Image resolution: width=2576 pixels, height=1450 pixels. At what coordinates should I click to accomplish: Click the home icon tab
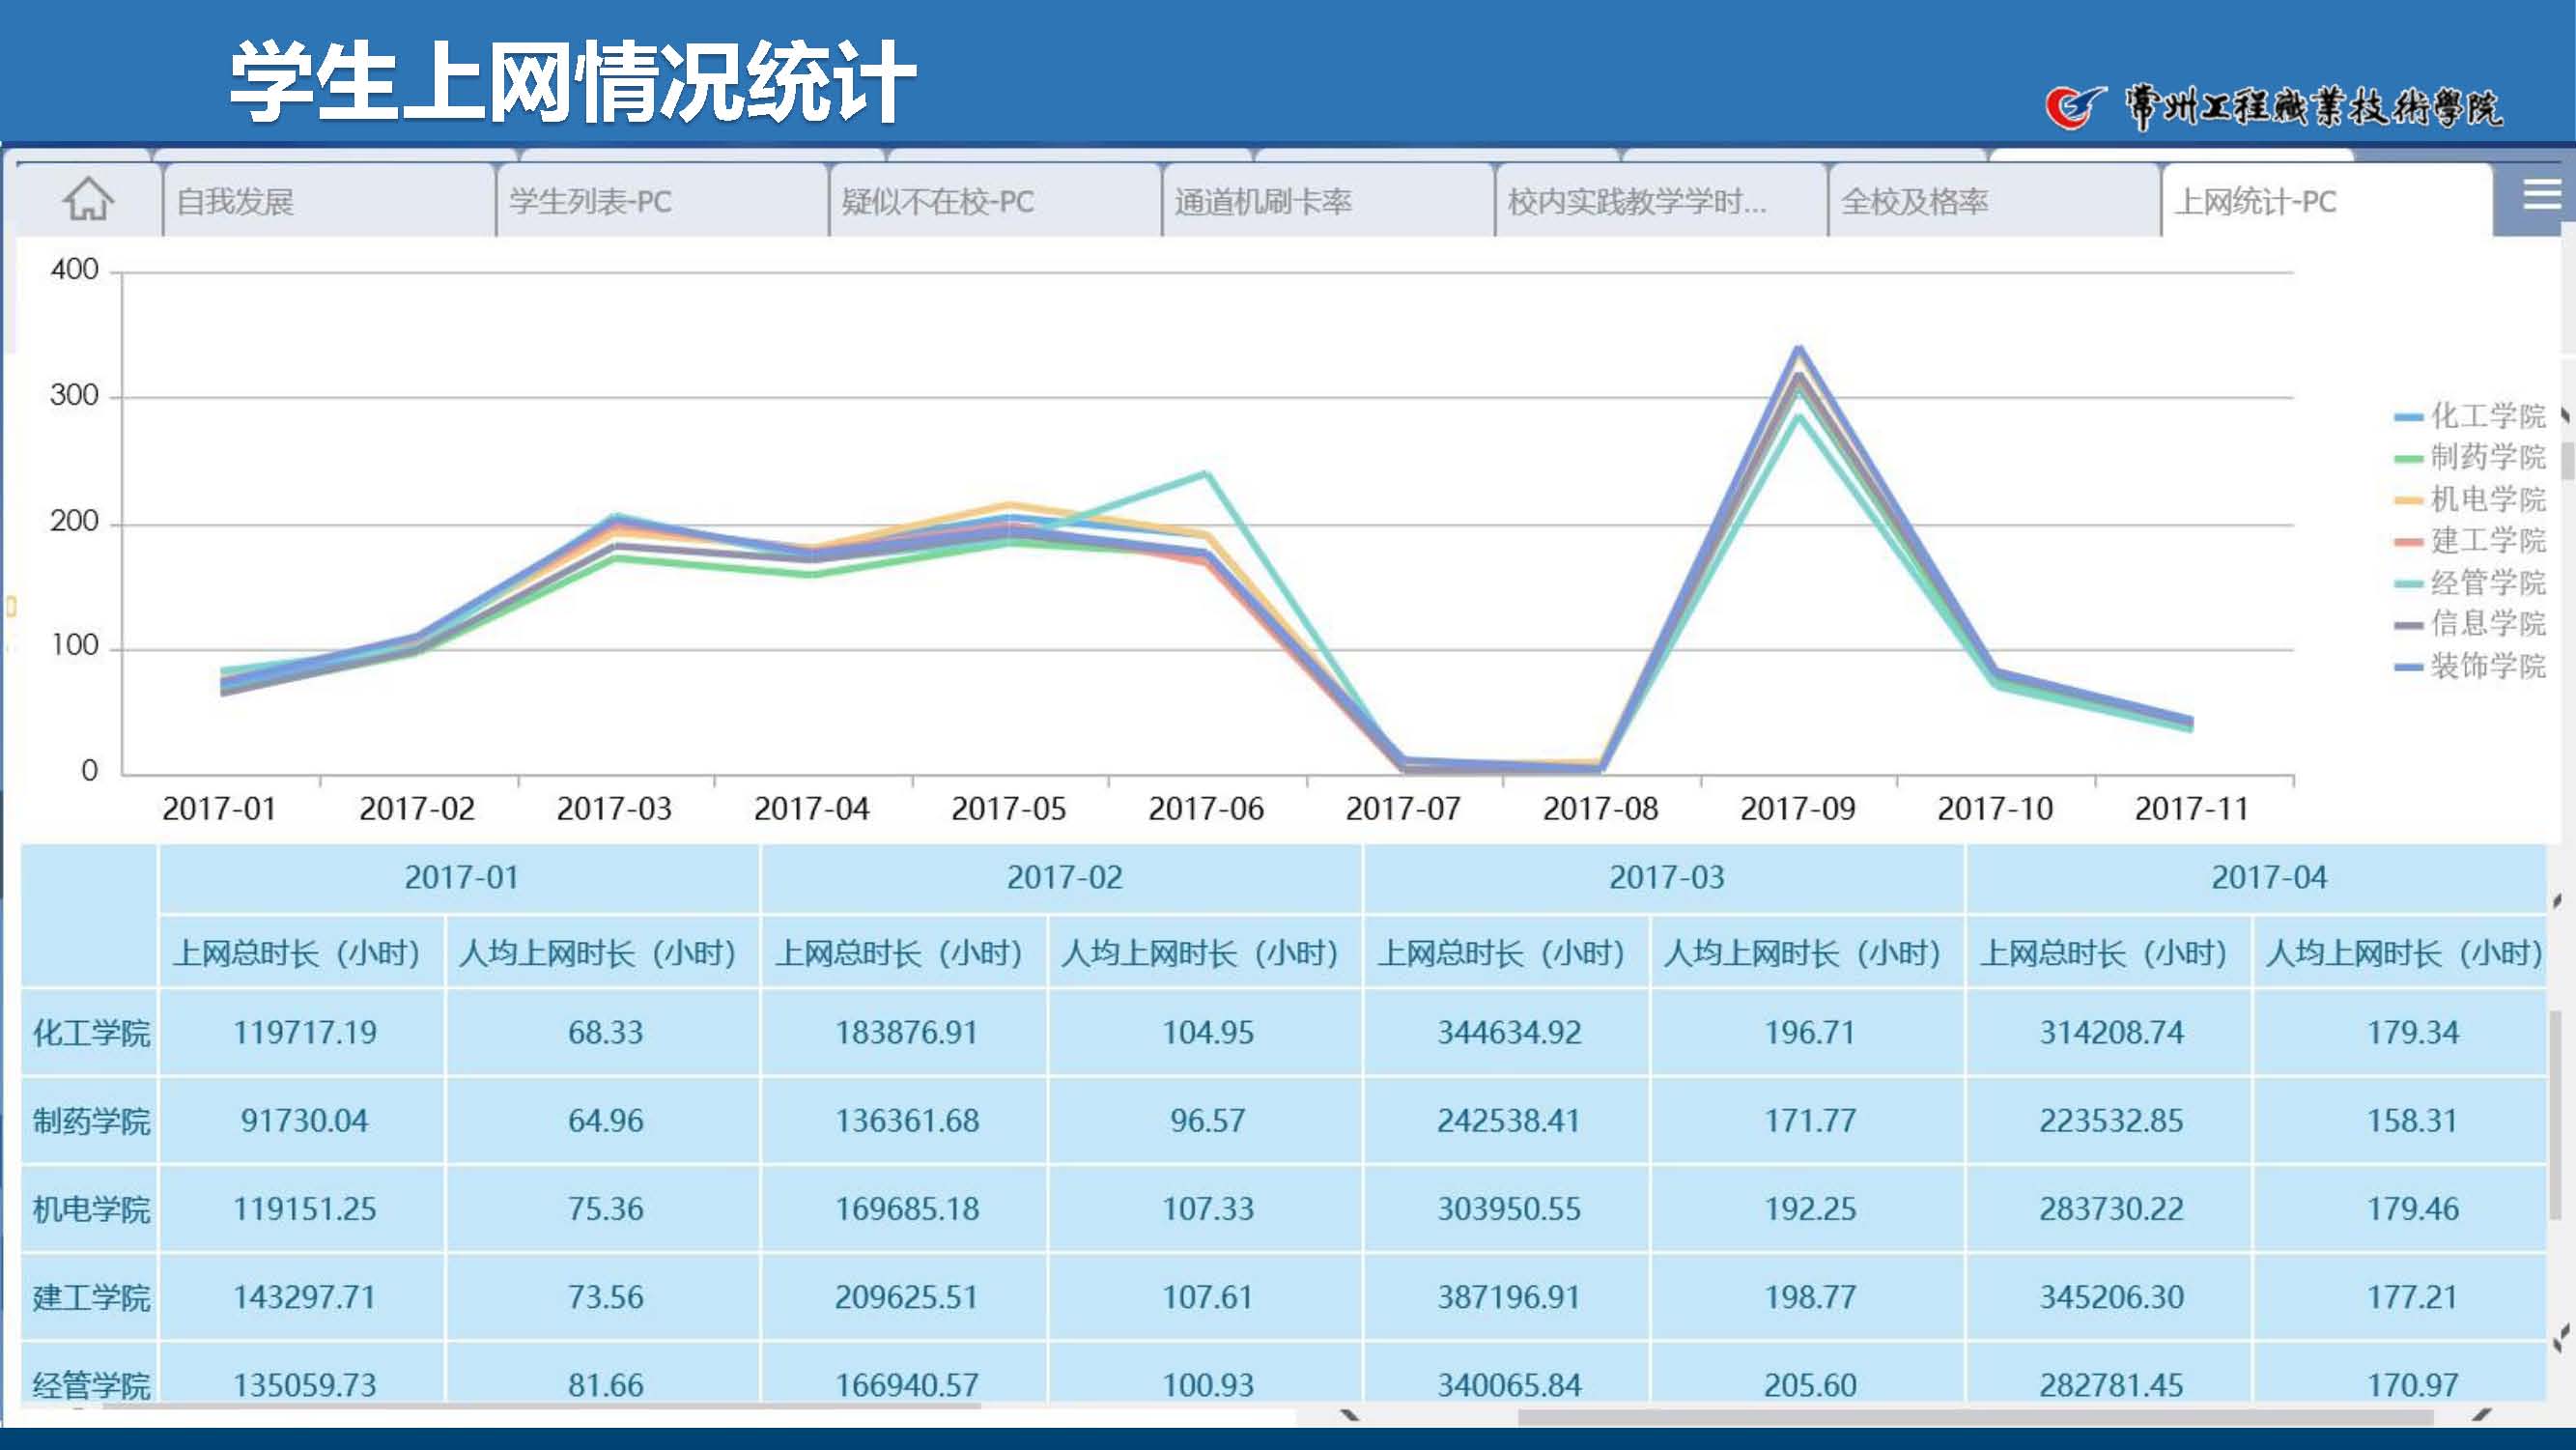click(x=88, y=200)
